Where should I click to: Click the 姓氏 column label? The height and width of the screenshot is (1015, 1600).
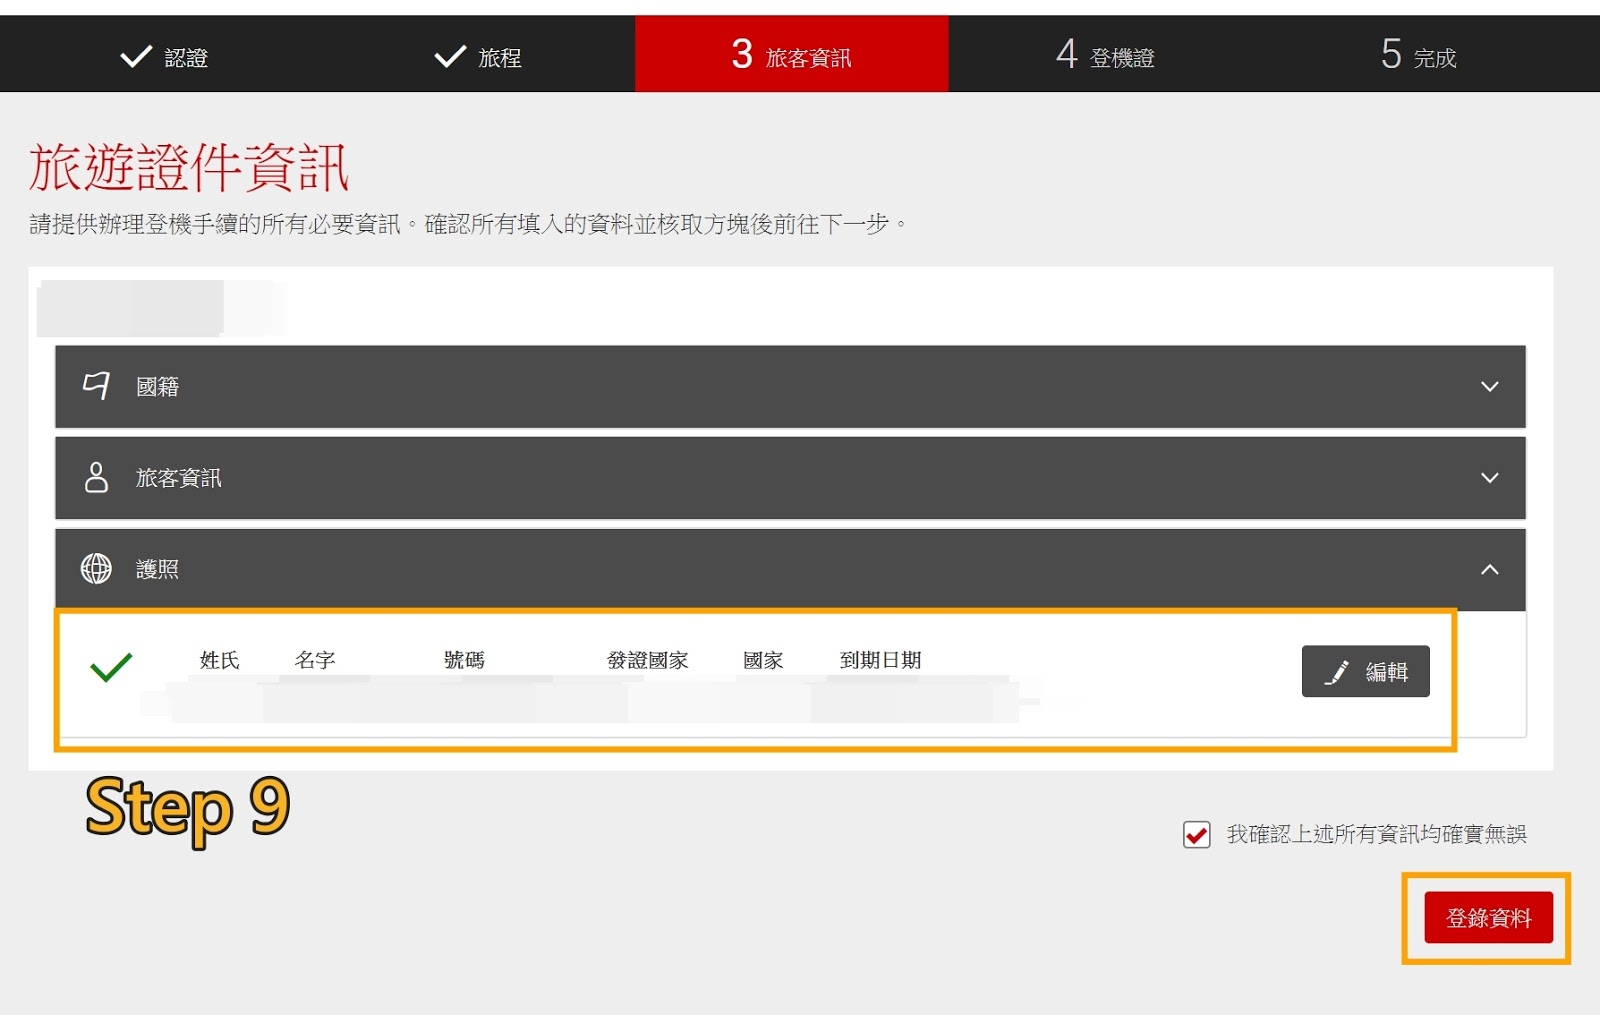point(219,660)
